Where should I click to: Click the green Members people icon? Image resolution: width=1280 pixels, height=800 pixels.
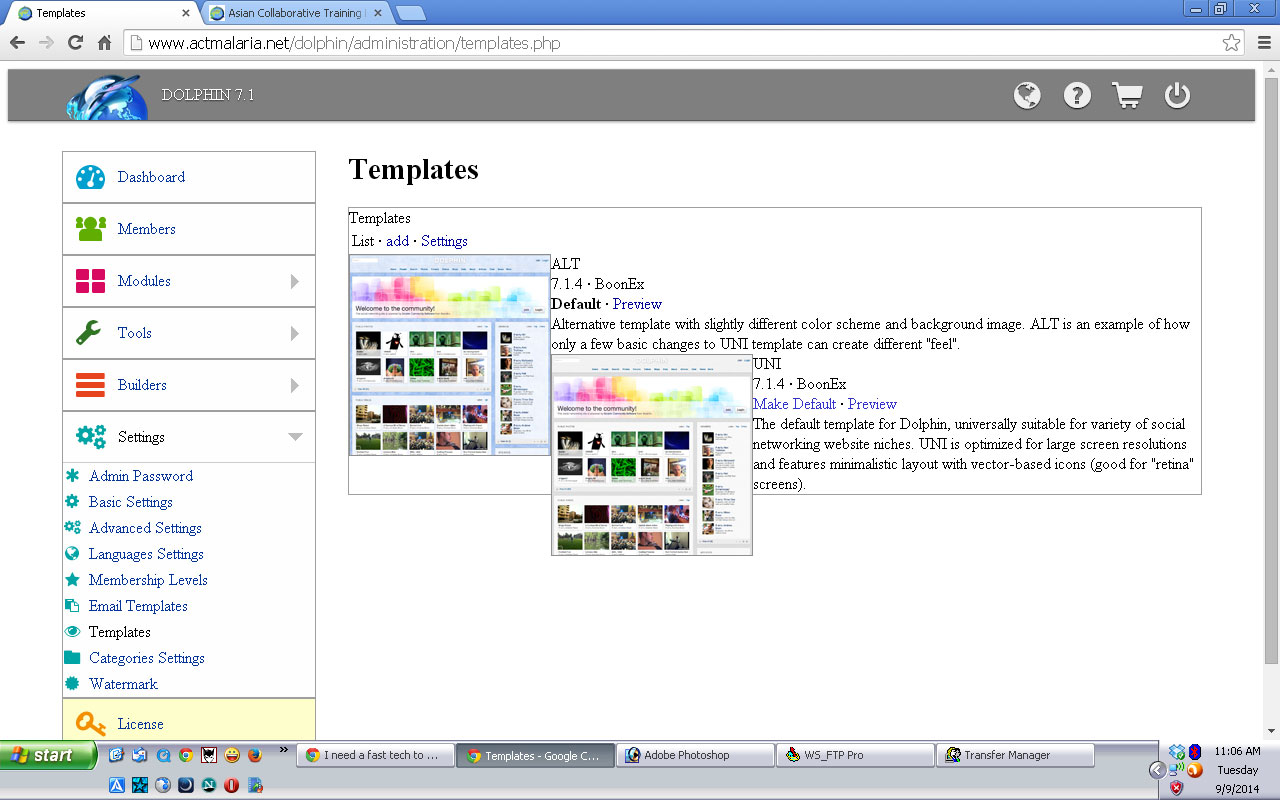pos(90,229)
